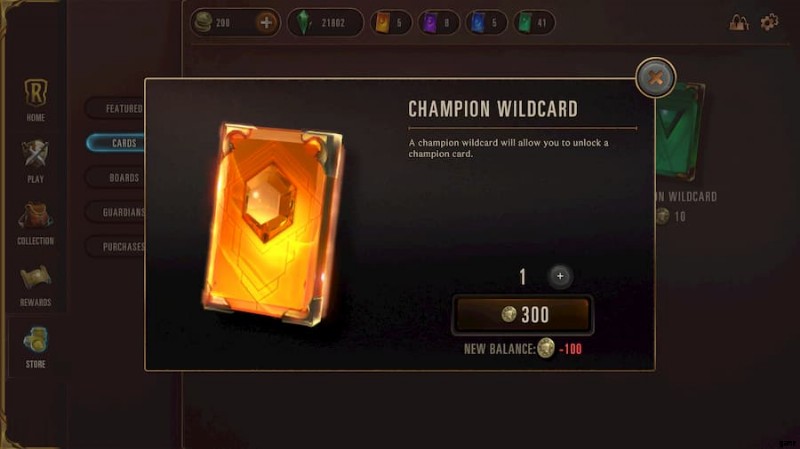Open the friends icon near settings
This screenshot has width=800, height=449.
pyautogui.click(x=738, y=22)
